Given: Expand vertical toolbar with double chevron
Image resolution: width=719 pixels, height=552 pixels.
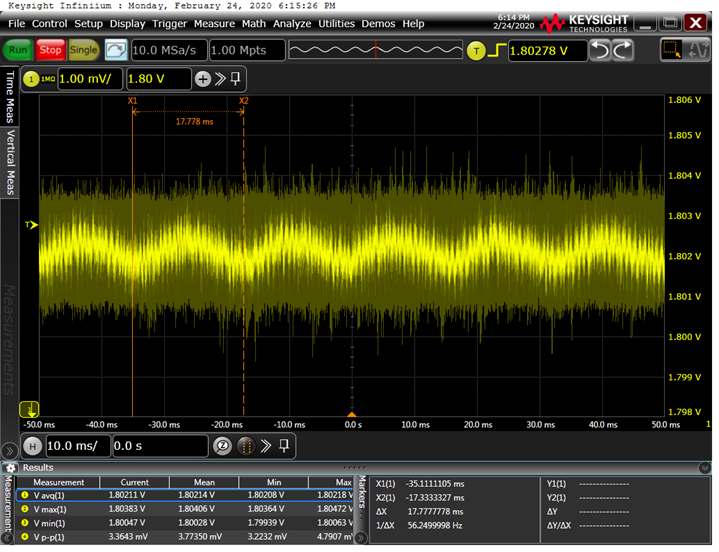Looking at the screenshot, I should click(221, 79).
